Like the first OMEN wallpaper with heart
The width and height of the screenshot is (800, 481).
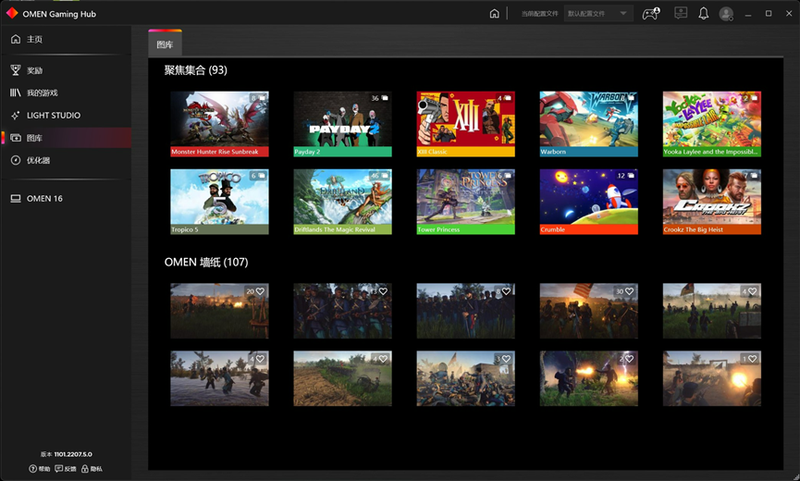click(260, 291)
